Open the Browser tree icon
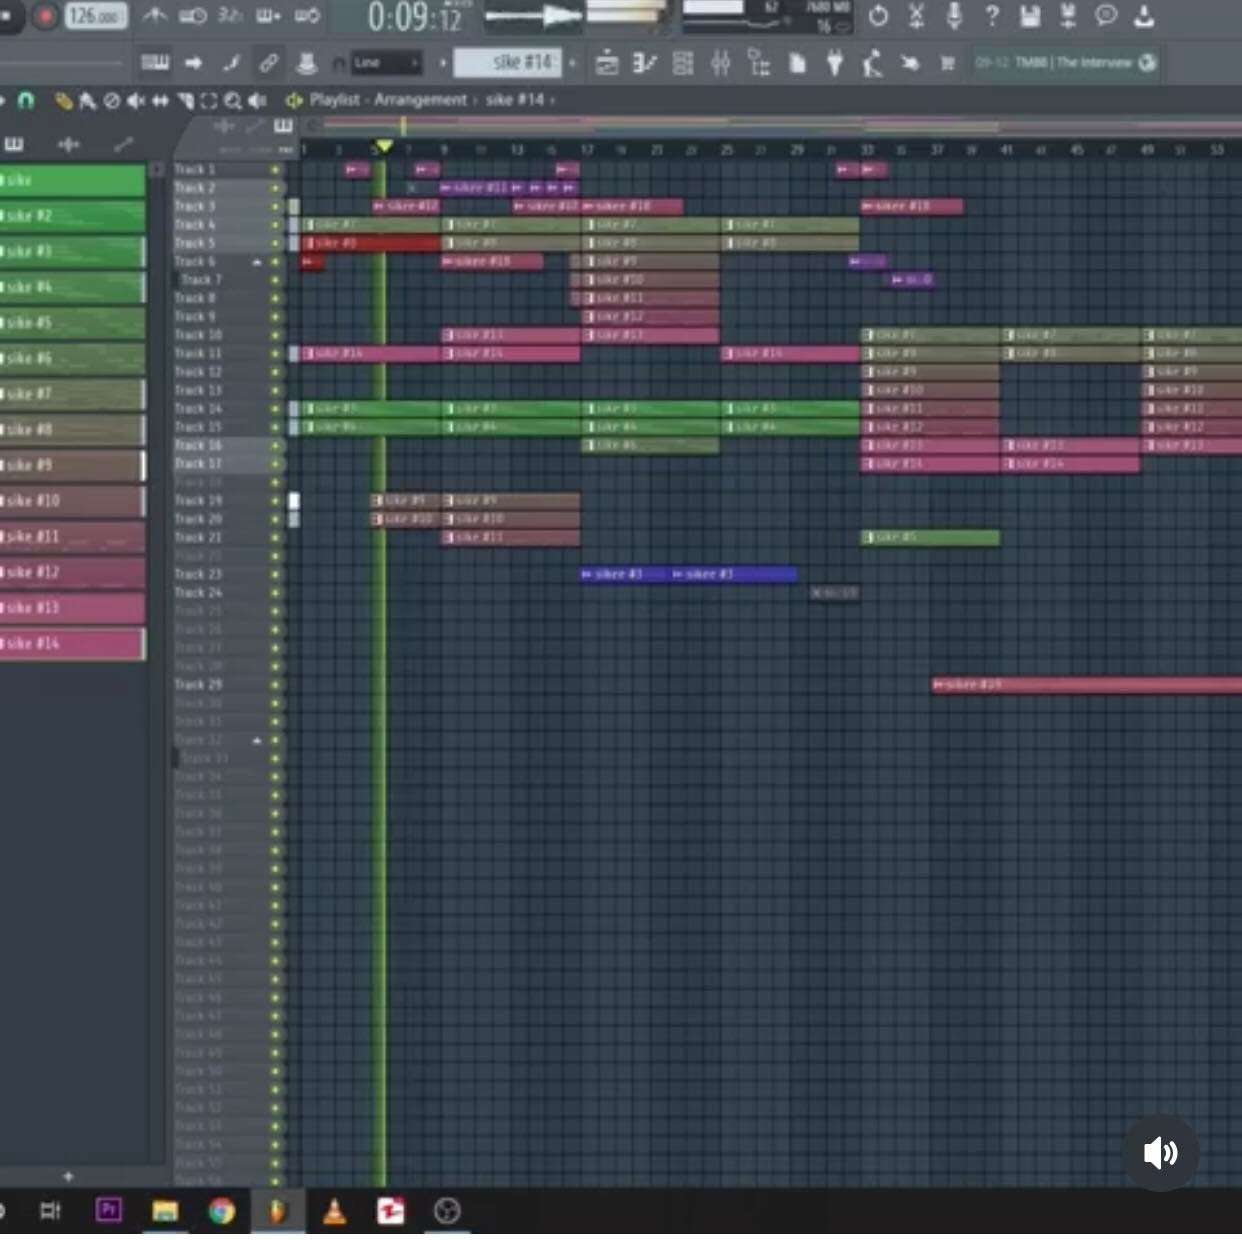 [x=759, y=64]
